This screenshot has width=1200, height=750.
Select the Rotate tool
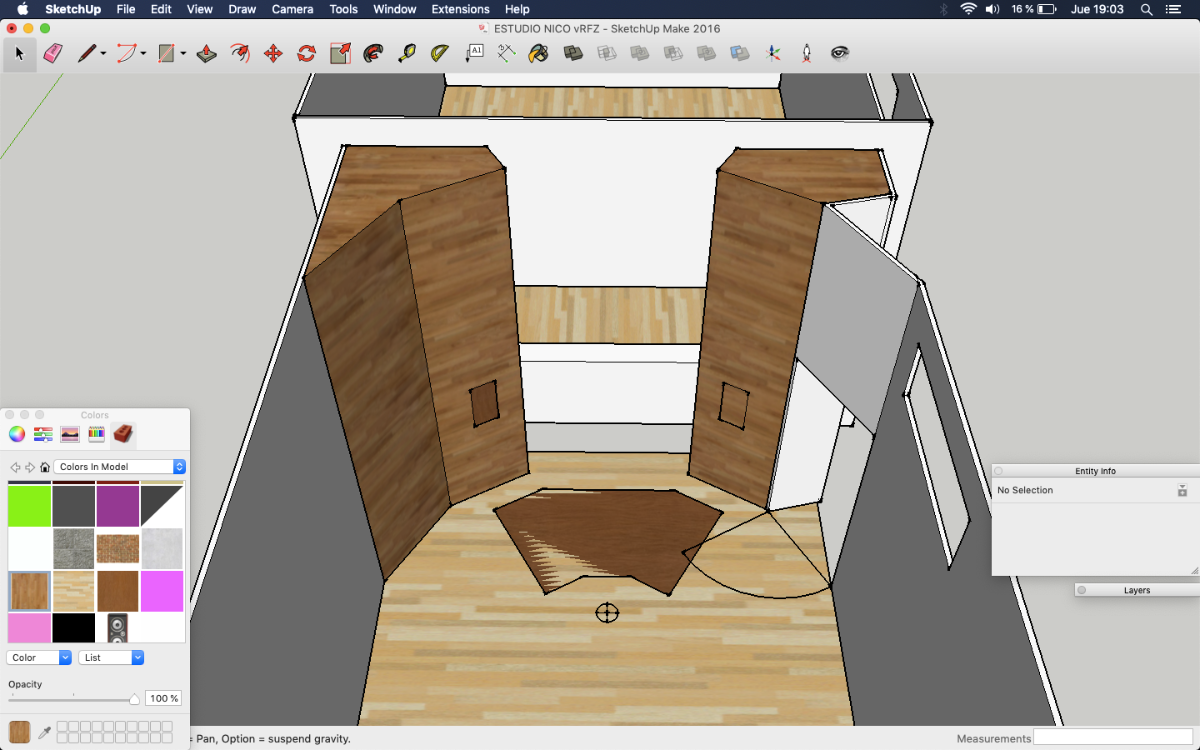pyautogui.click(x=306, y=54)
